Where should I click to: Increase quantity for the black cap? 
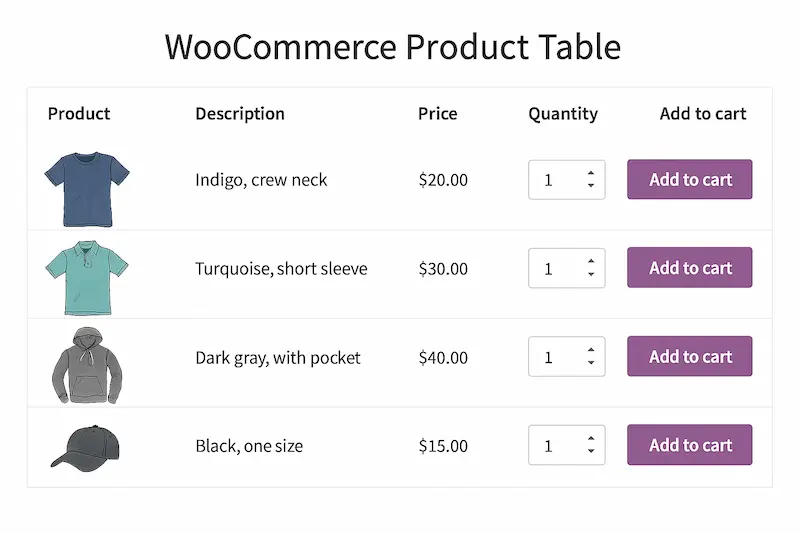591,438
